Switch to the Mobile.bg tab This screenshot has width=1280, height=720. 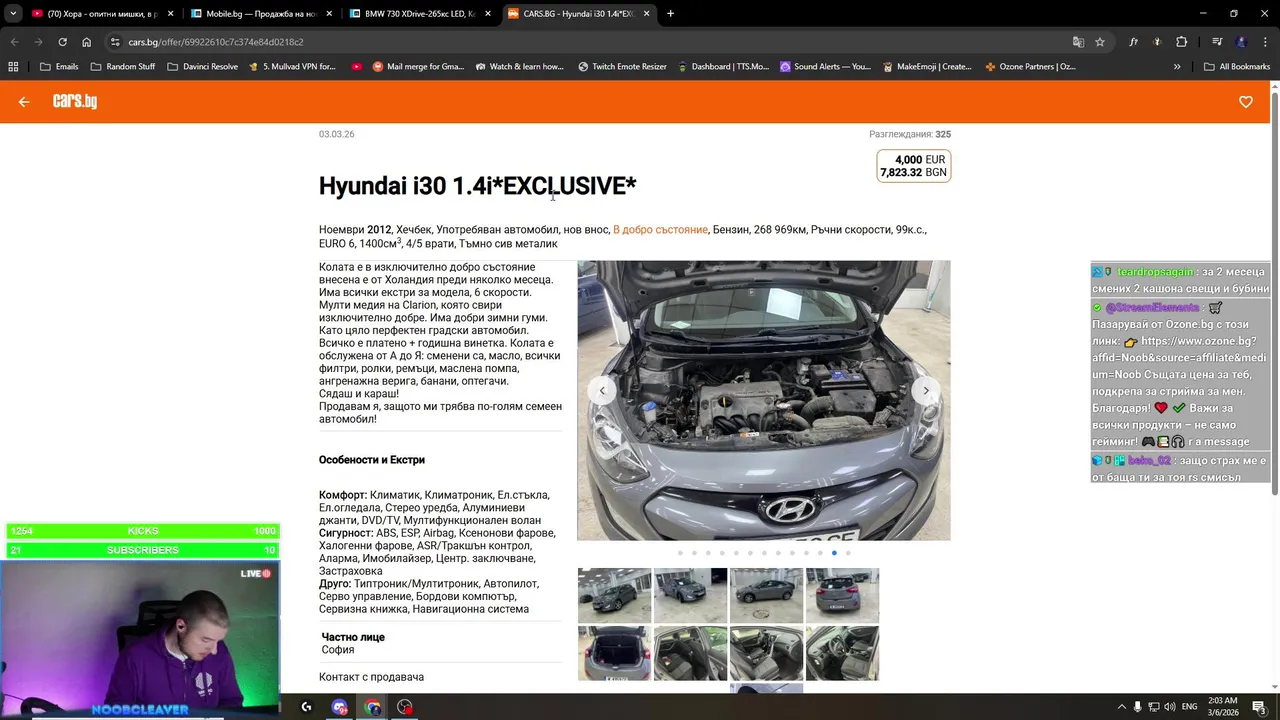[258, 14]
